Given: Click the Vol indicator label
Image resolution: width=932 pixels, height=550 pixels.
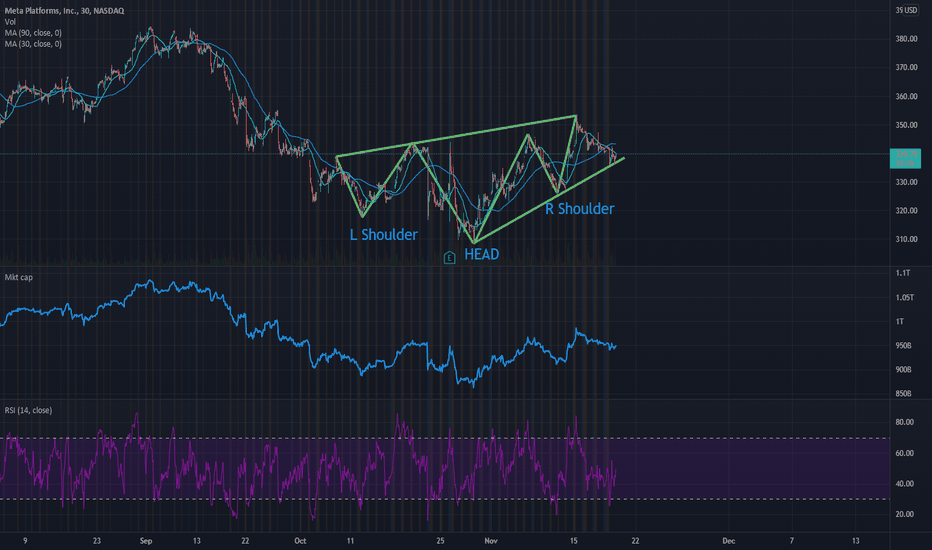Looking at the screenshot, I should click(x=10, y=22).
